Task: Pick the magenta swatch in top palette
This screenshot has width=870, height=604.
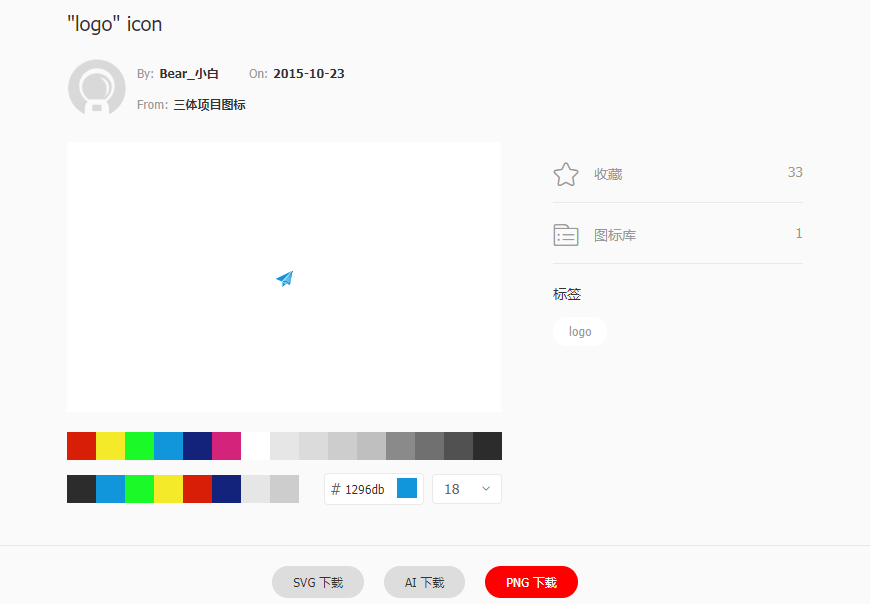Action: click(x=226, y=446)
